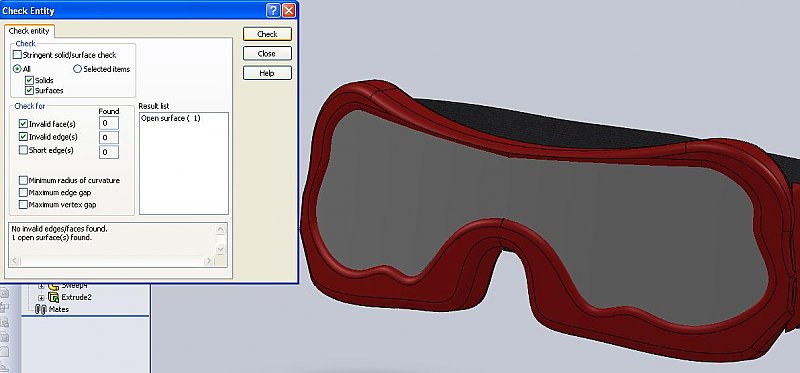Expand the Extrude2 tree node
800x373 pixels.
coord(42,297)
